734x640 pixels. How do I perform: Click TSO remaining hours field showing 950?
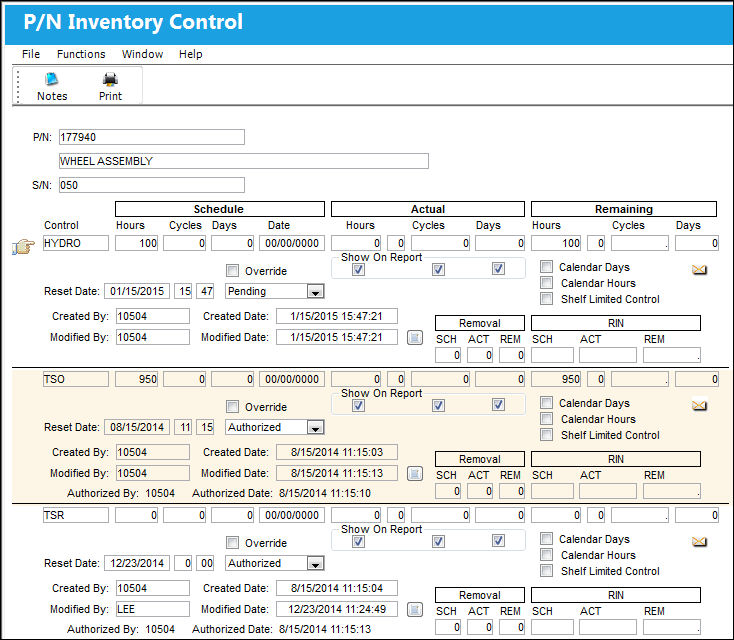pos(556,379)
